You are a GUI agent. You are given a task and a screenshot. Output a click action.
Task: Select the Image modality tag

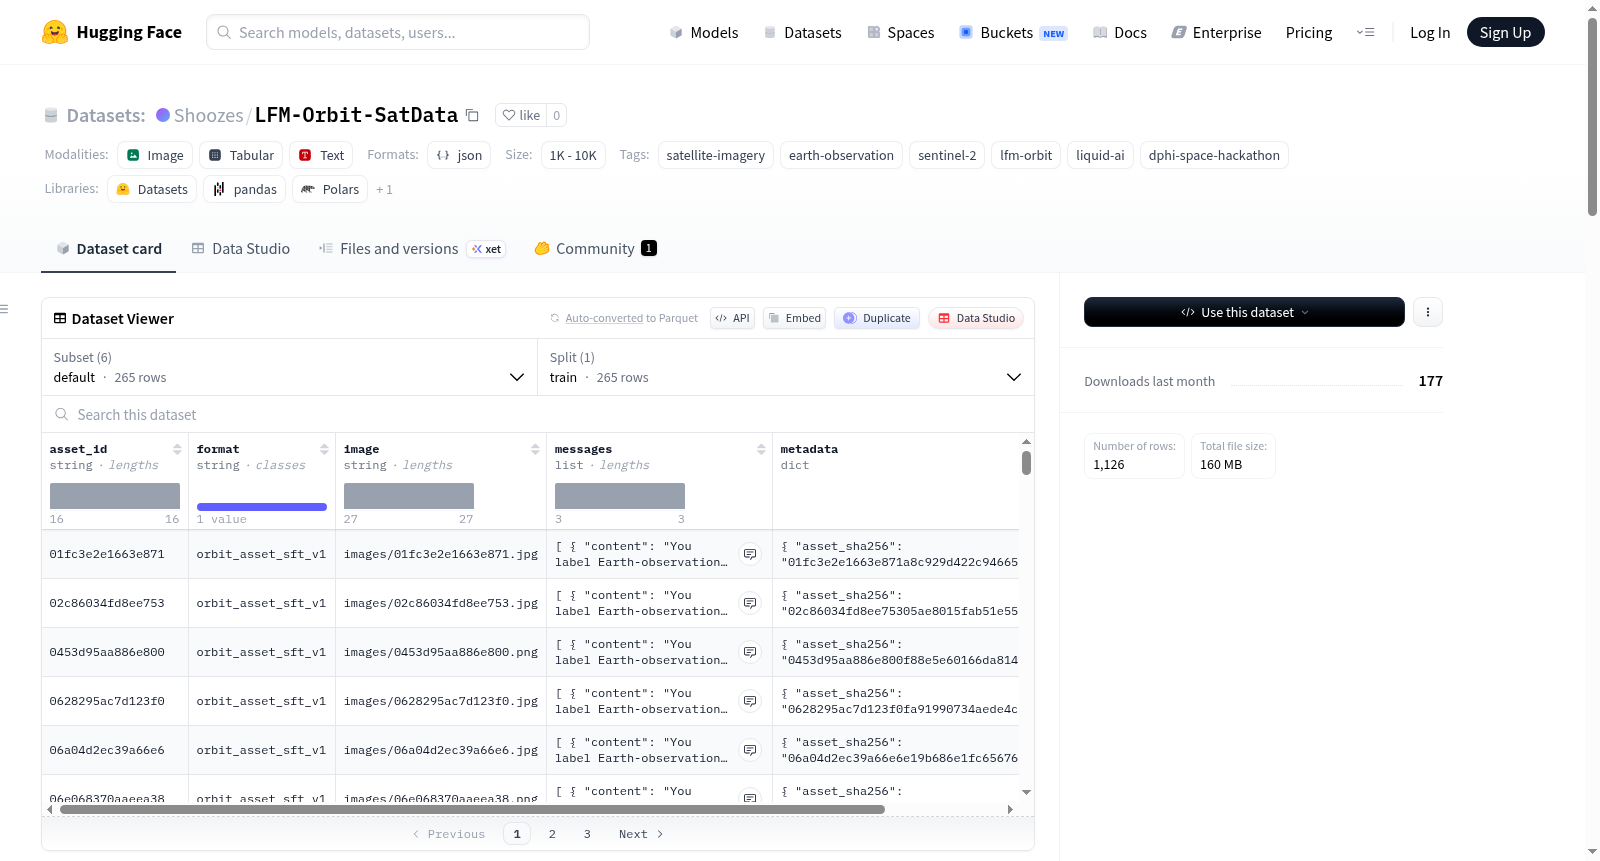tap(155, 155)
